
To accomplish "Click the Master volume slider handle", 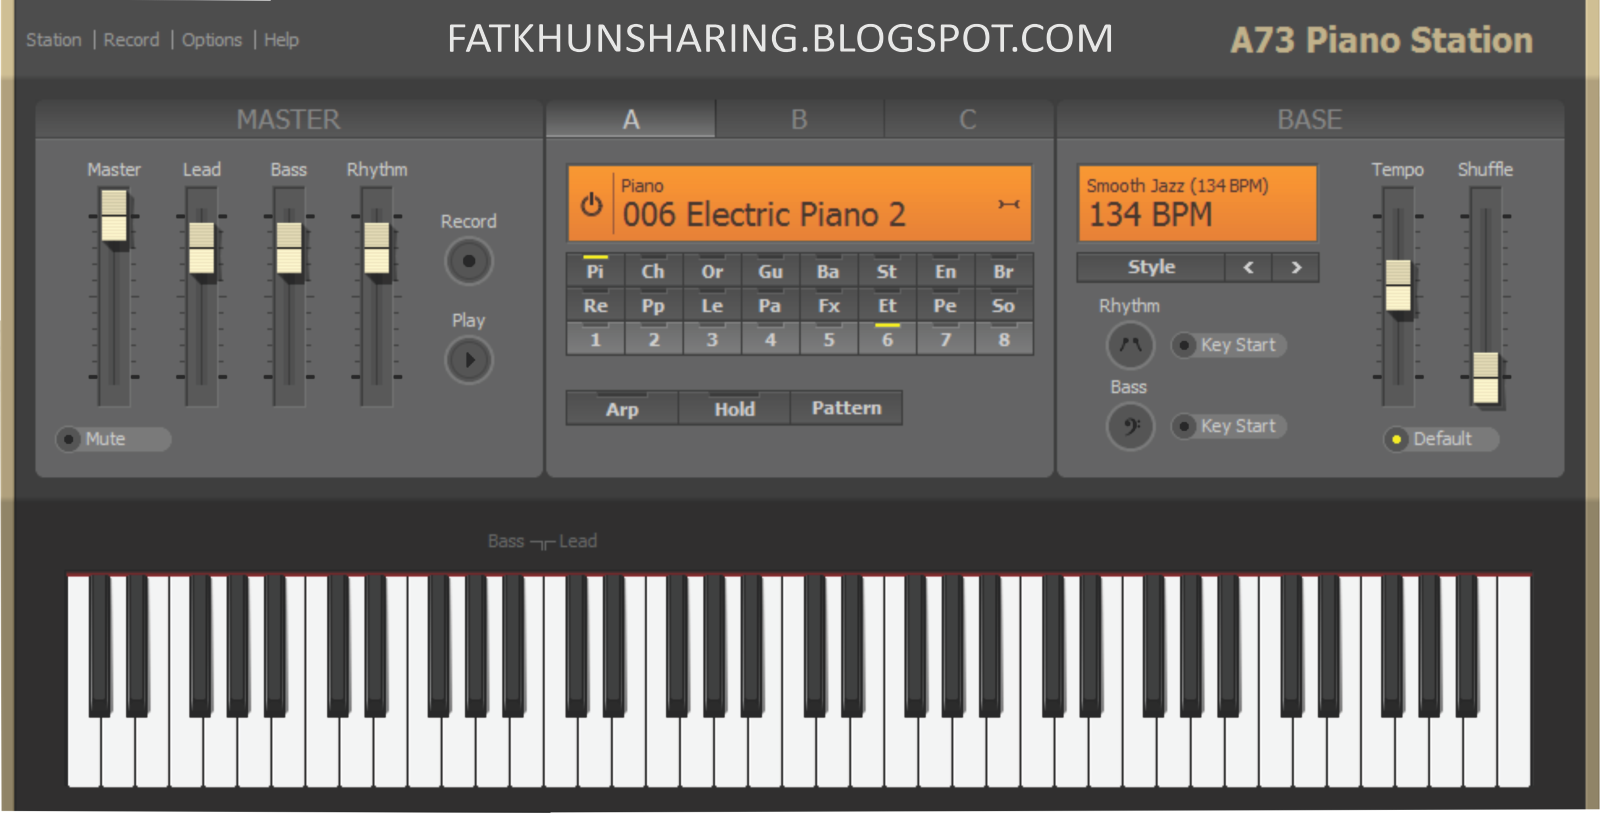I will click(x=114, y=215).
